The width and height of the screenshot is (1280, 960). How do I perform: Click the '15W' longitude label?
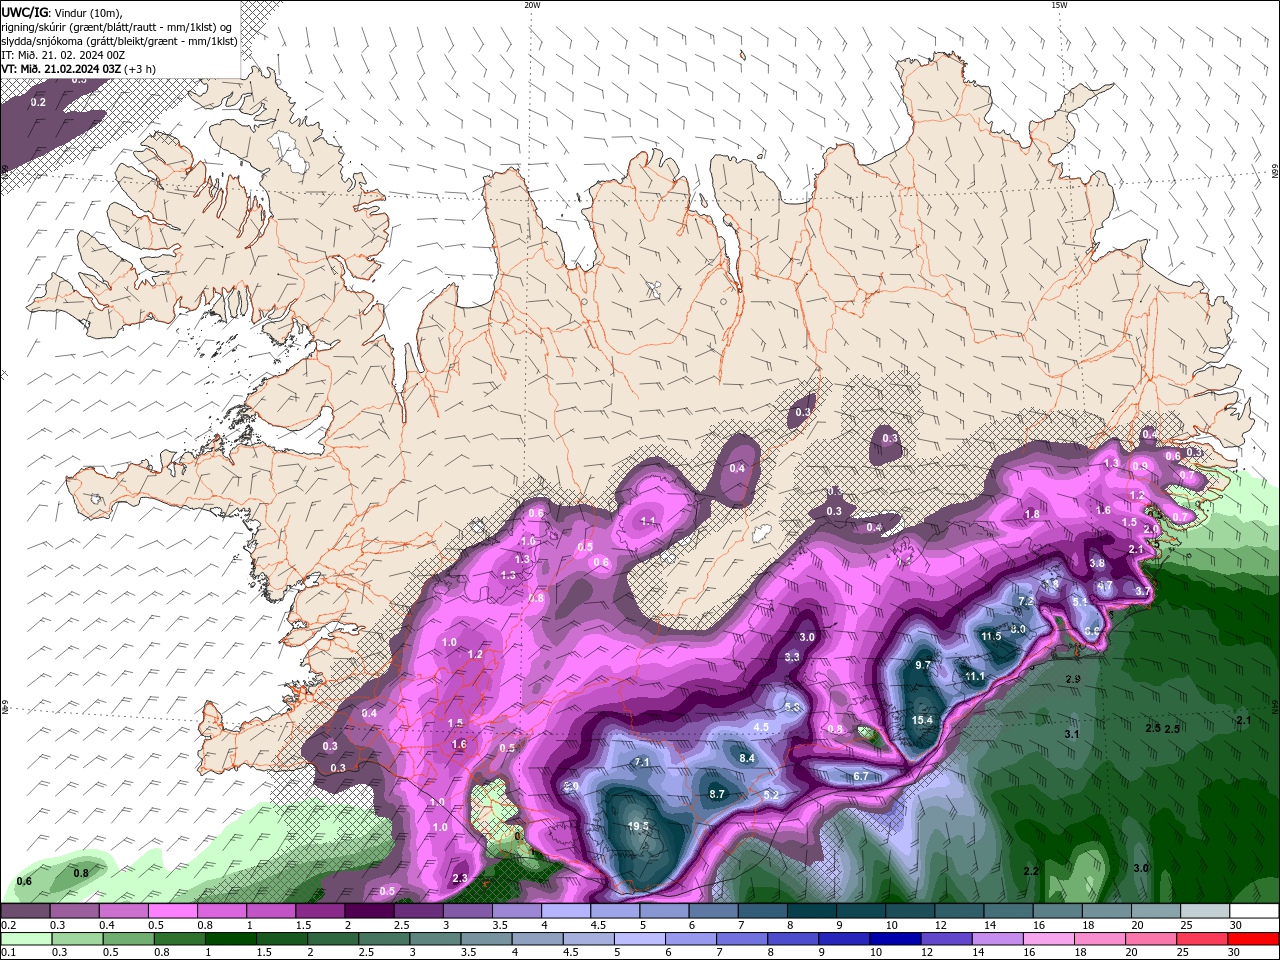click(1059, 5)
